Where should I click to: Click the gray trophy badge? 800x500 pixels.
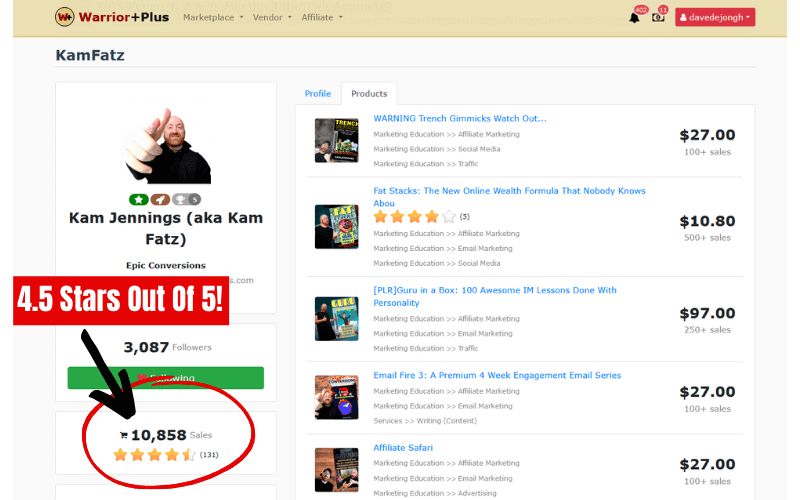pyautogui.click(x=186, y=199)
